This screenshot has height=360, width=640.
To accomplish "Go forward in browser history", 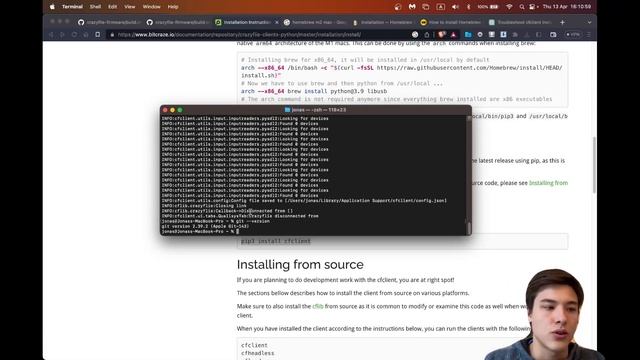I will point(62,35).
